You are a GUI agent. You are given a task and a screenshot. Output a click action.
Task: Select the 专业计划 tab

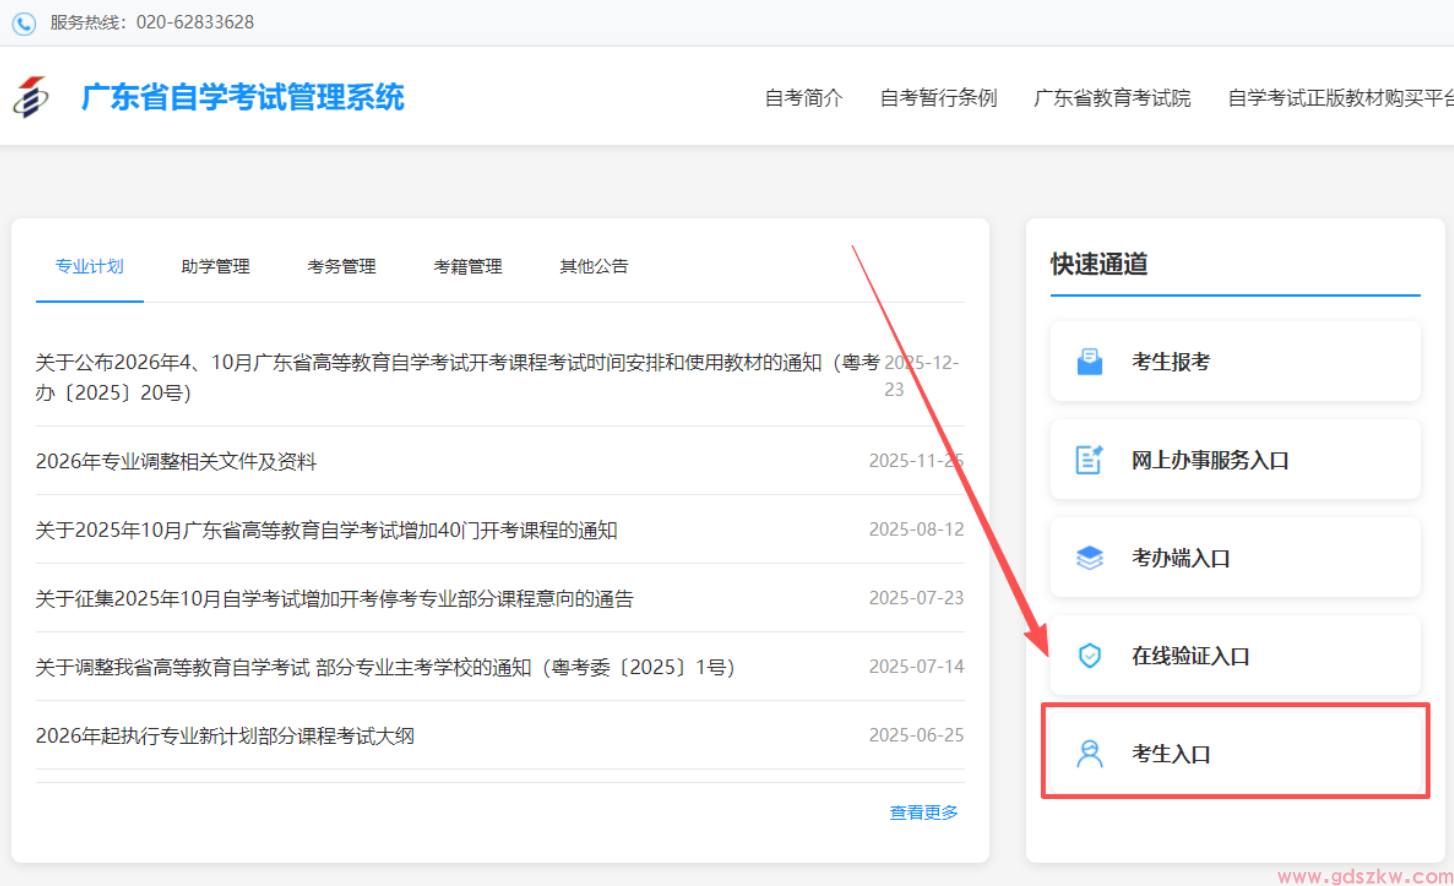click(x=89, y=266)
